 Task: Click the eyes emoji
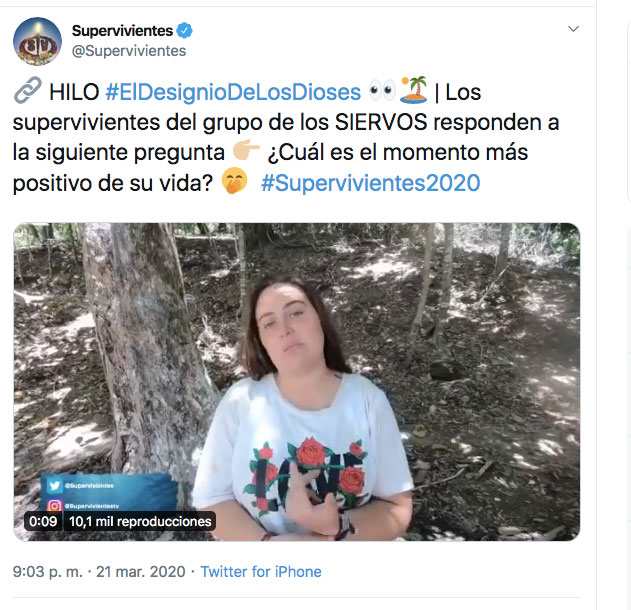point(382,91)
